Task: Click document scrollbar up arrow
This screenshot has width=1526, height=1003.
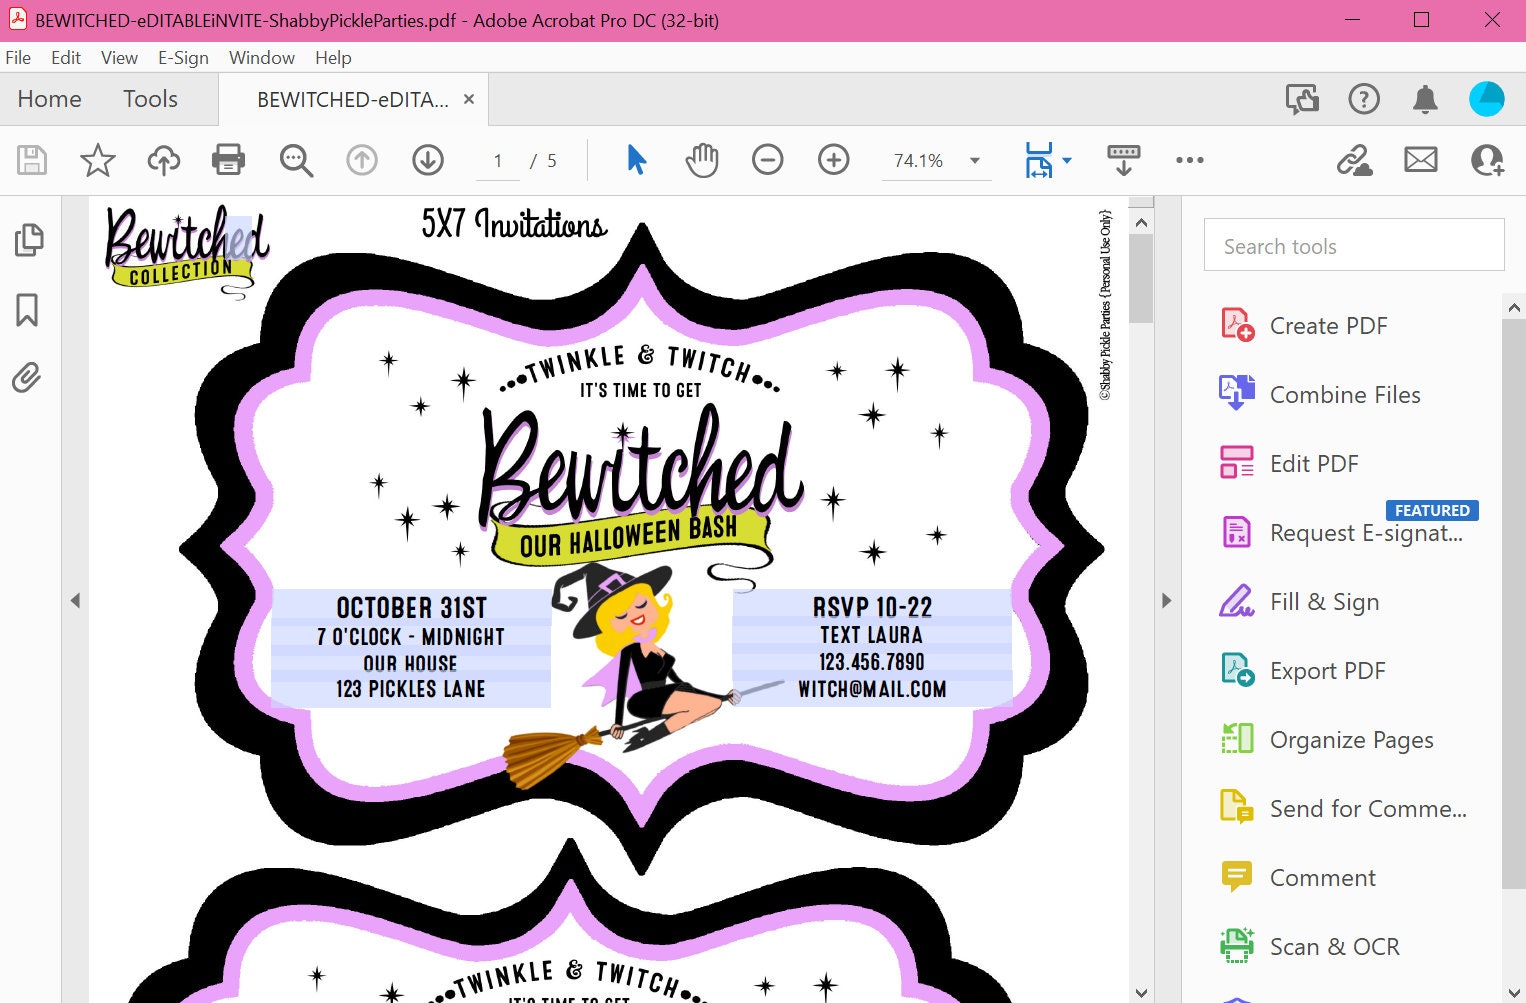Action: coord(1141,222)
